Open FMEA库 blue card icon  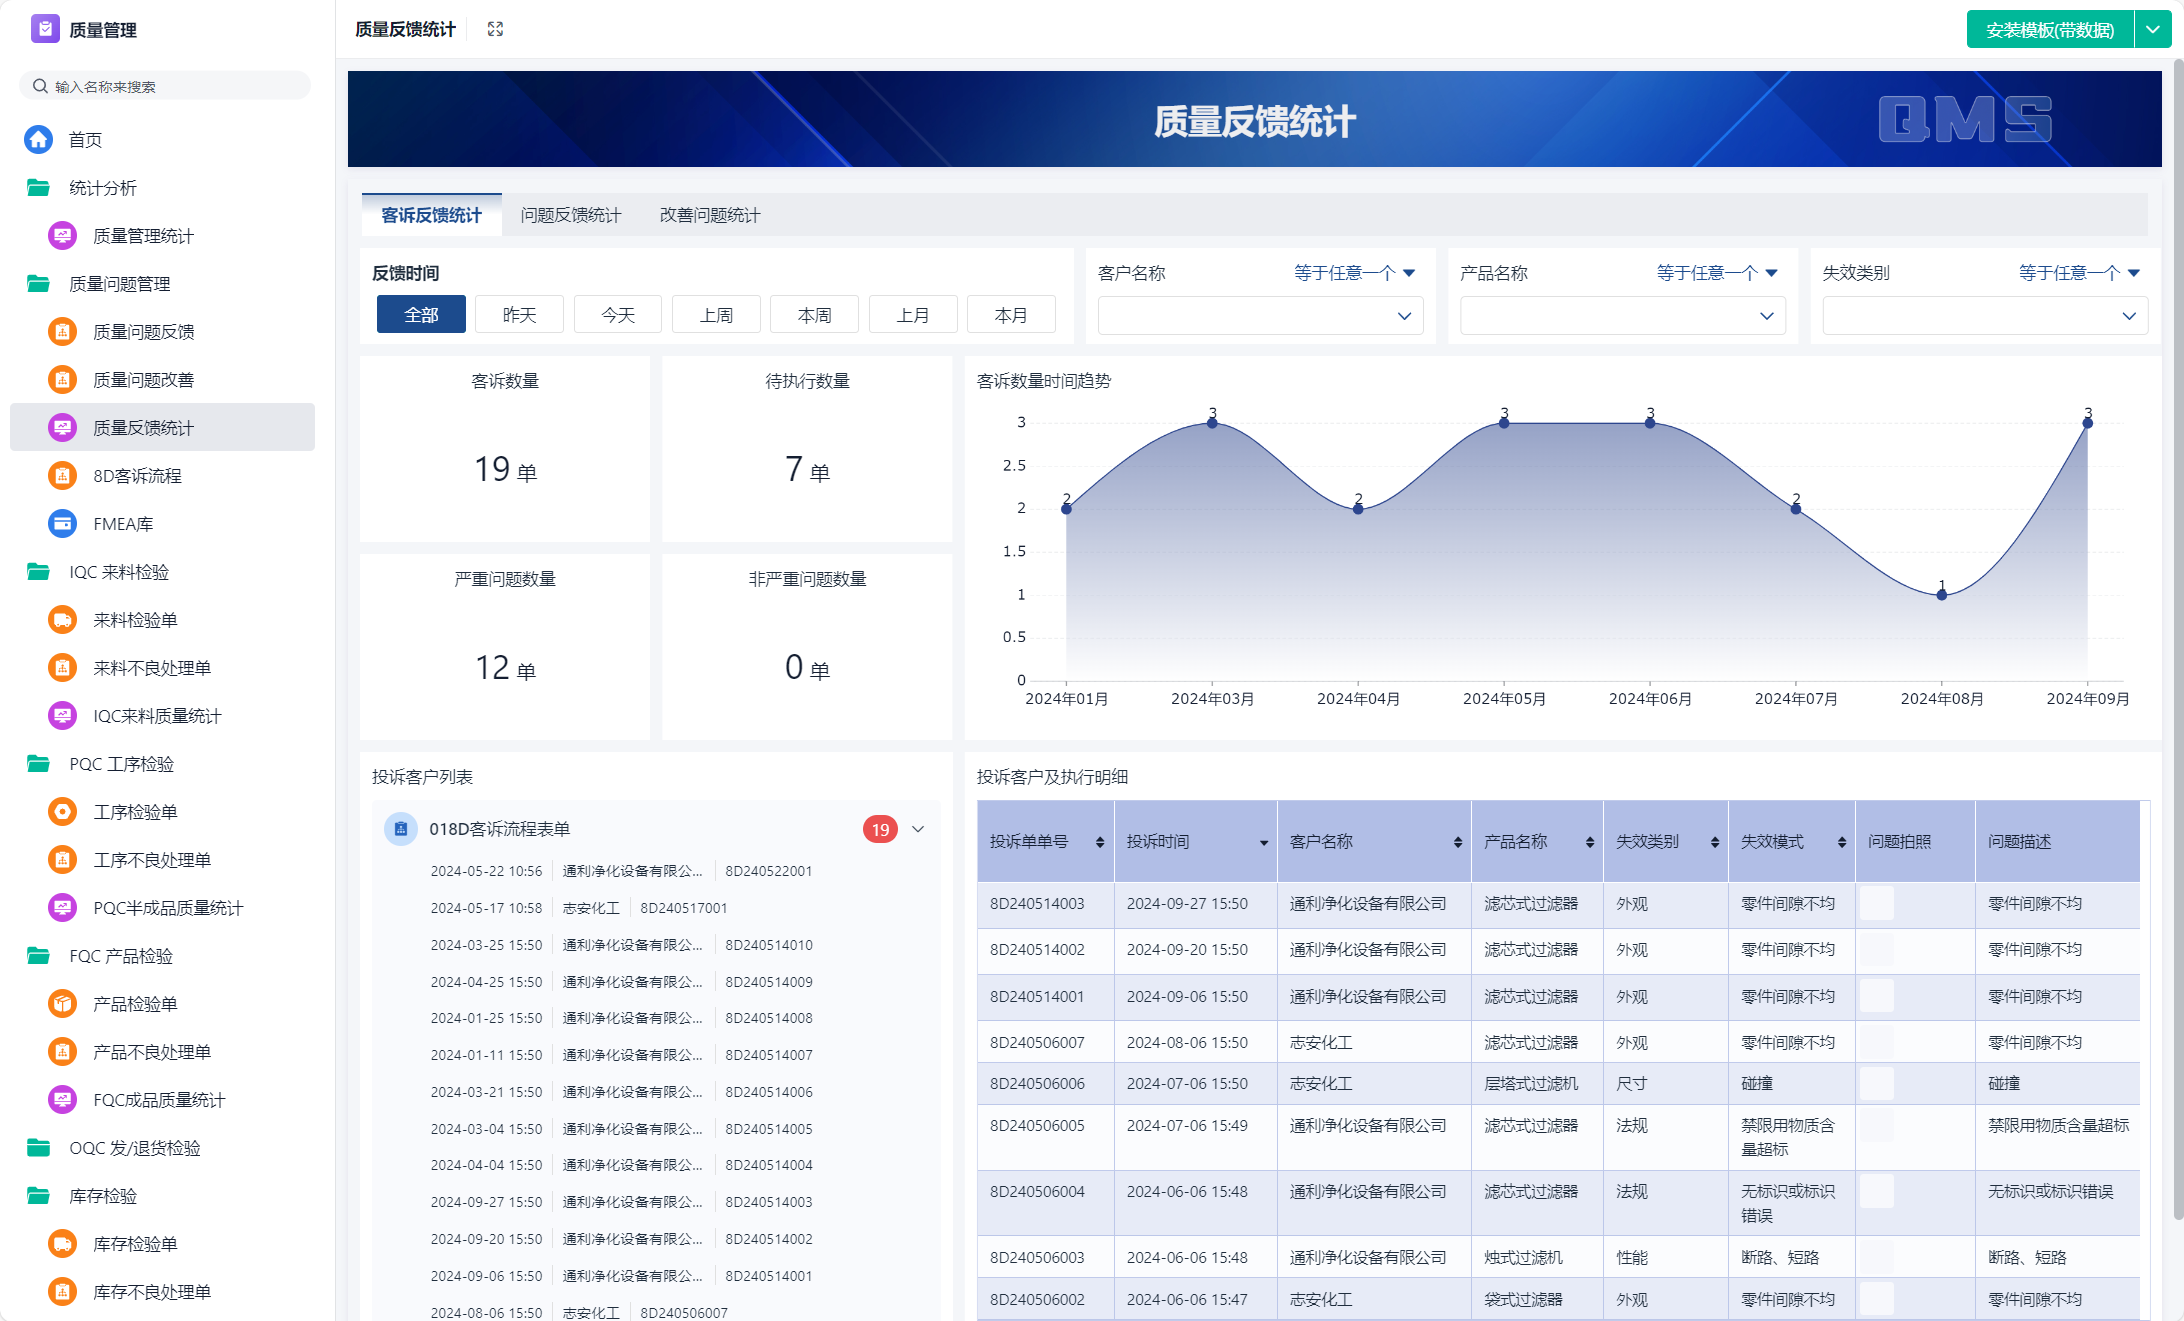[x=62, y=523]
